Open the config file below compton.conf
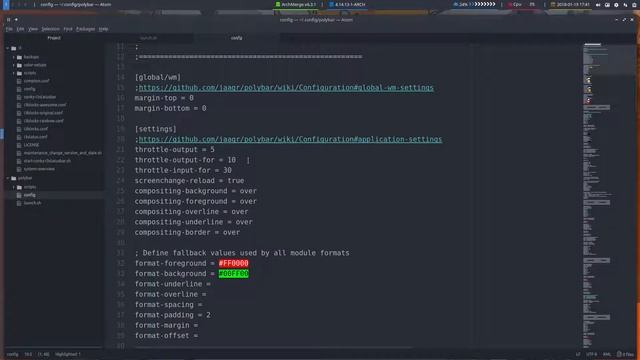Image resolution: width=640 pixels, height=360 pixels. [x=29, y=89]
